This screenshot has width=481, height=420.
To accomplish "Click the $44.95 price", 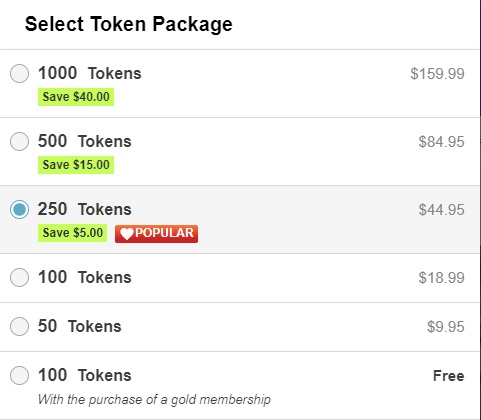I will (x=441, y=210).
